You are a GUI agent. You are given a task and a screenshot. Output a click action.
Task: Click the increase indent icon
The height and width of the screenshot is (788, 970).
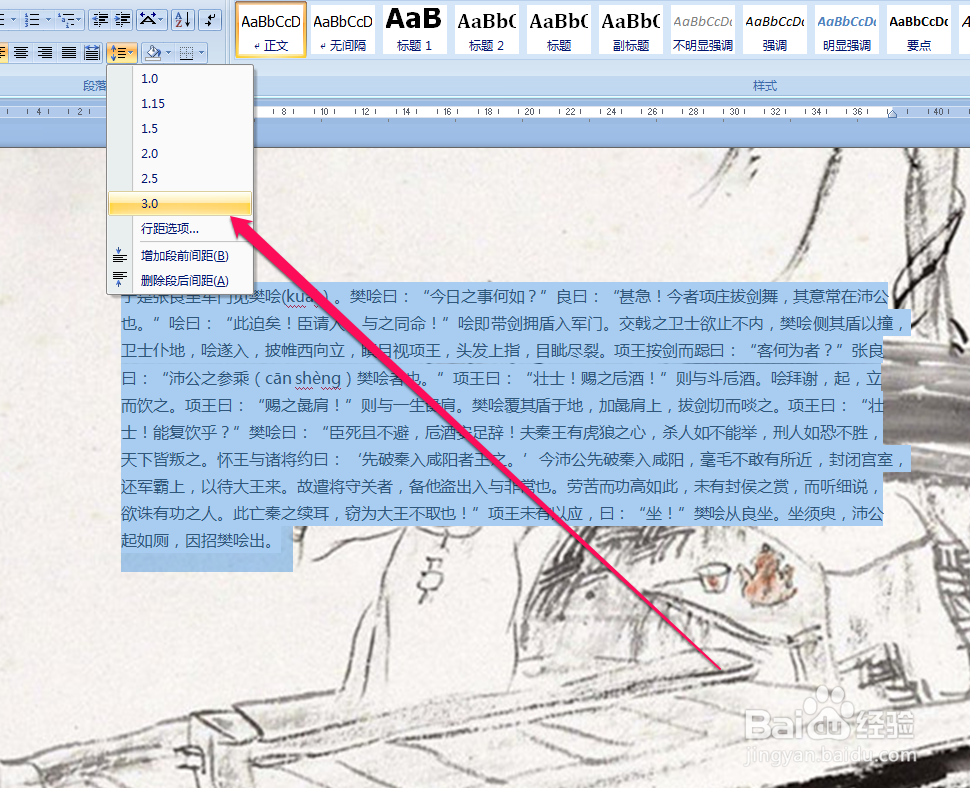[121, 20]
